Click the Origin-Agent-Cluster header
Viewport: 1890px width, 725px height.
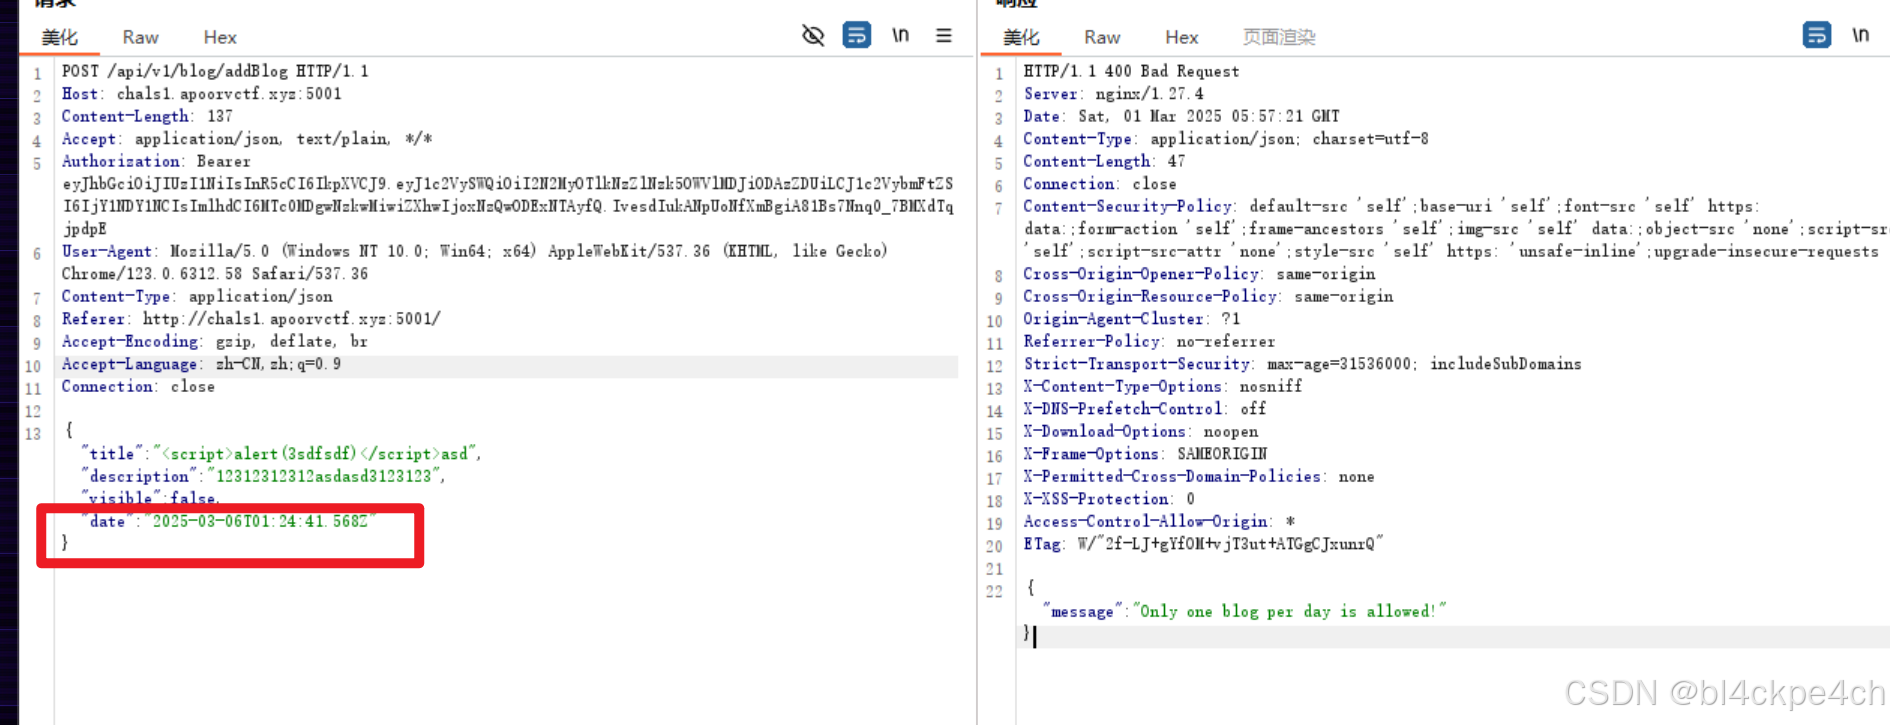click(1131, 319)
